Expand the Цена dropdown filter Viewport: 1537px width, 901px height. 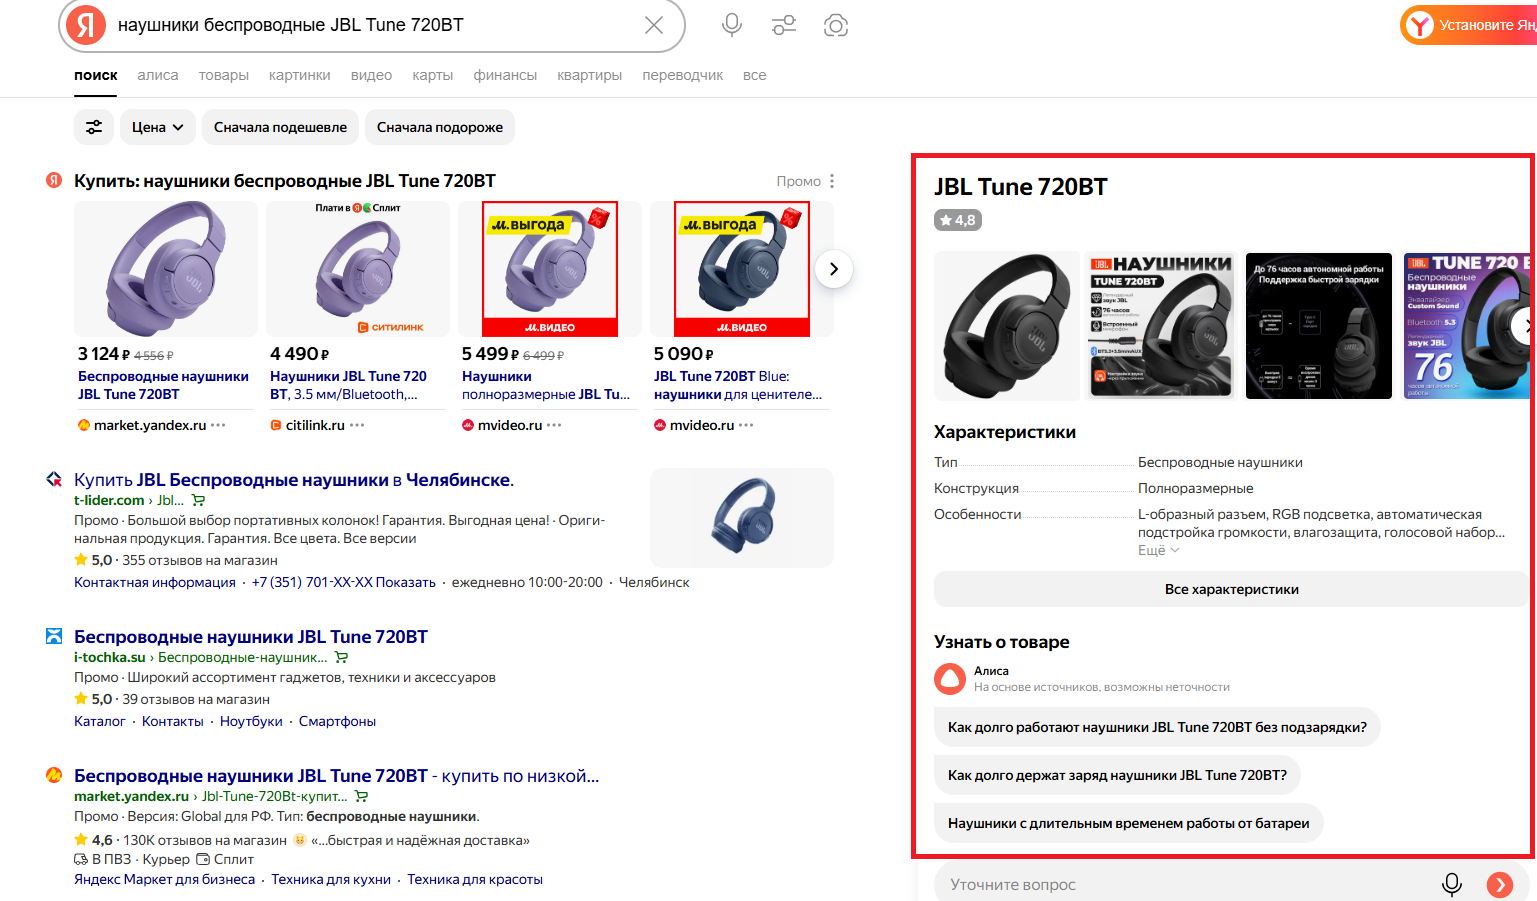click(x=157, y=127)
